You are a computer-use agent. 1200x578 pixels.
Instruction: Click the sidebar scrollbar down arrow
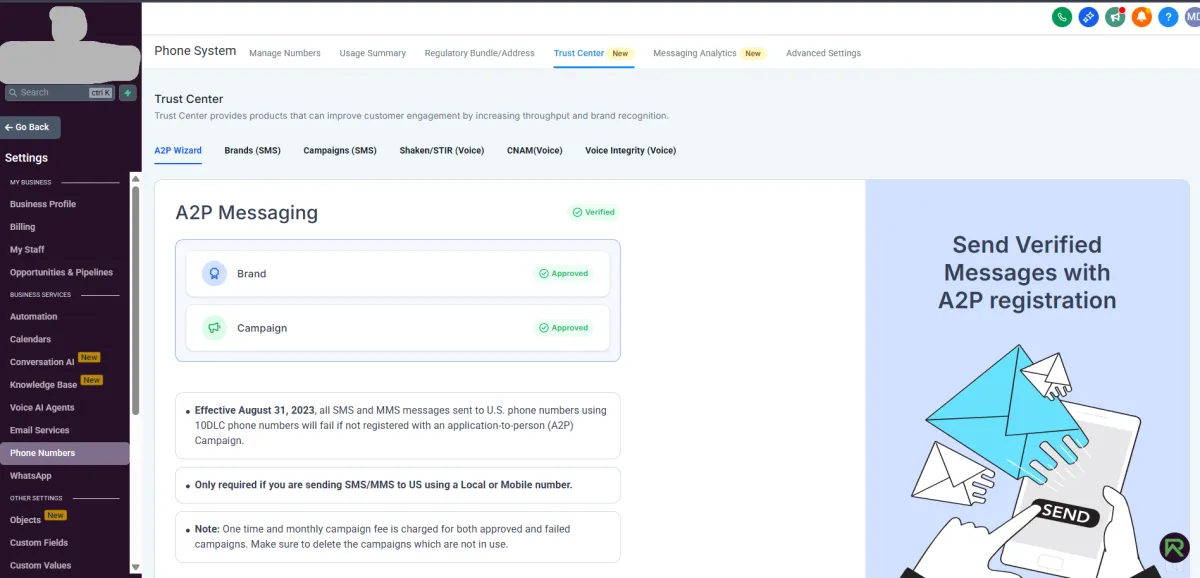[136, 567]
